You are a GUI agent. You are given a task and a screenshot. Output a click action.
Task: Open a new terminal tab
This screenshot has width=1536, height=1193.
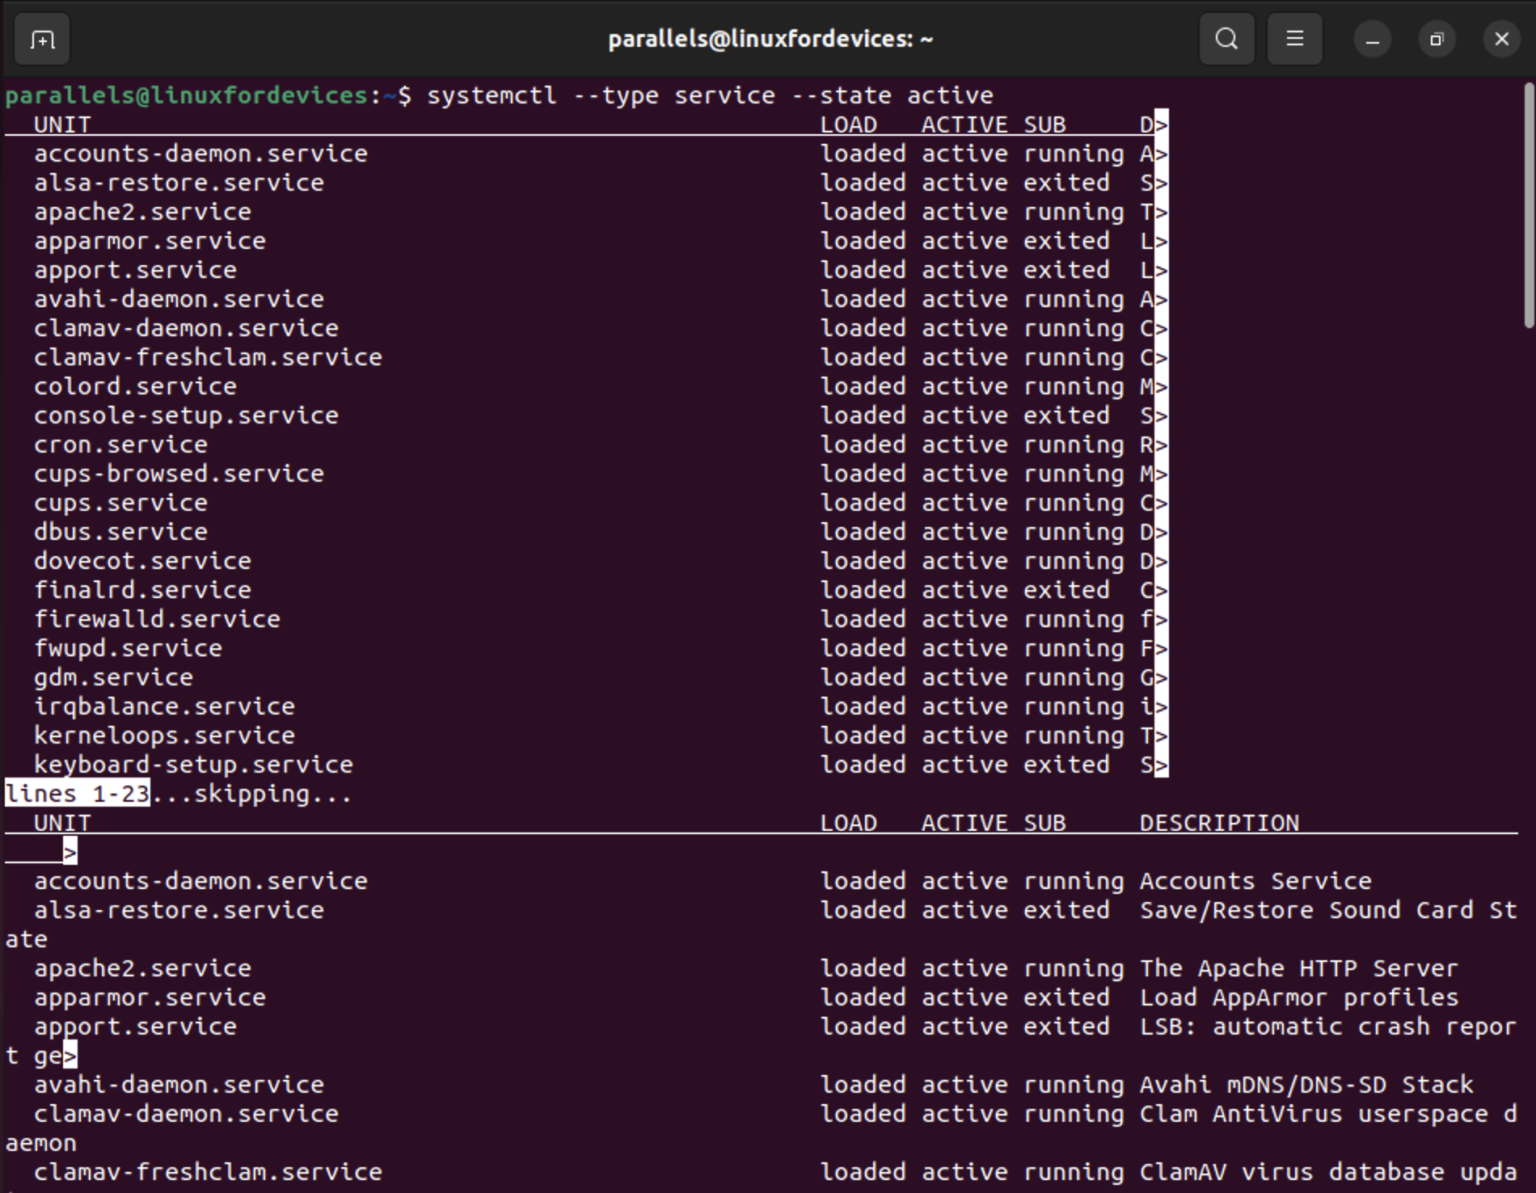pos(41,38)
